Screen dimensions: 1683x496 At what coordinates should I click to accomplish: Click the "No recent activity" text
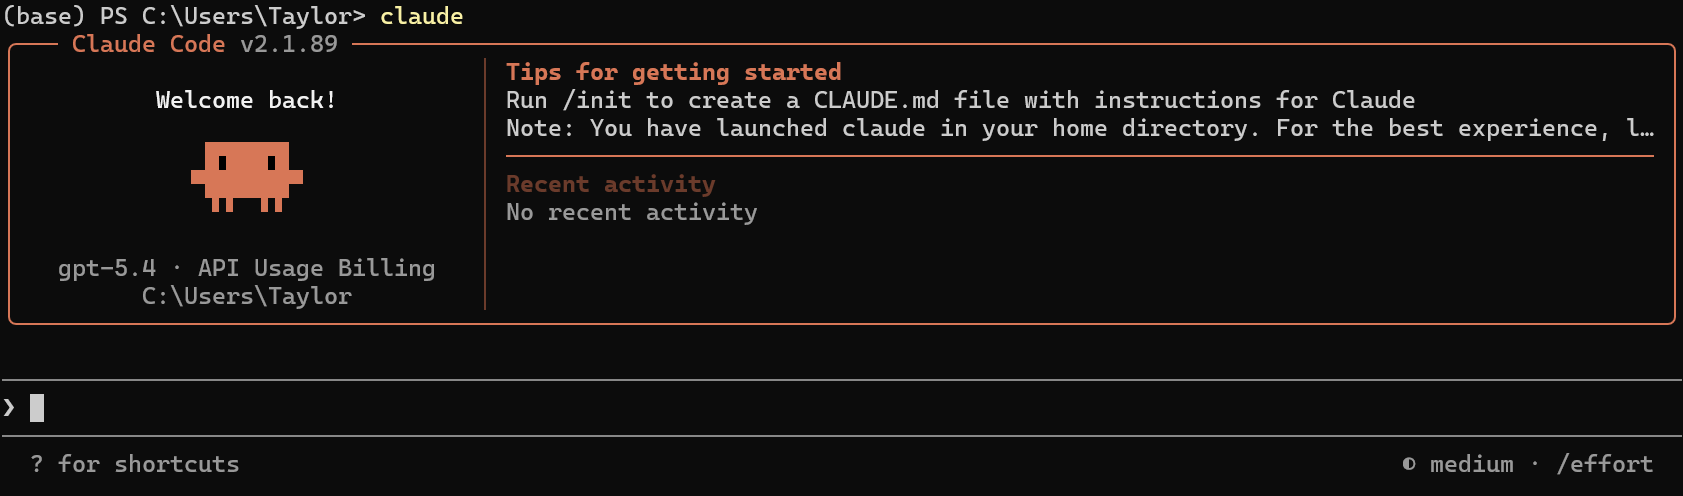tap(631, 212)
